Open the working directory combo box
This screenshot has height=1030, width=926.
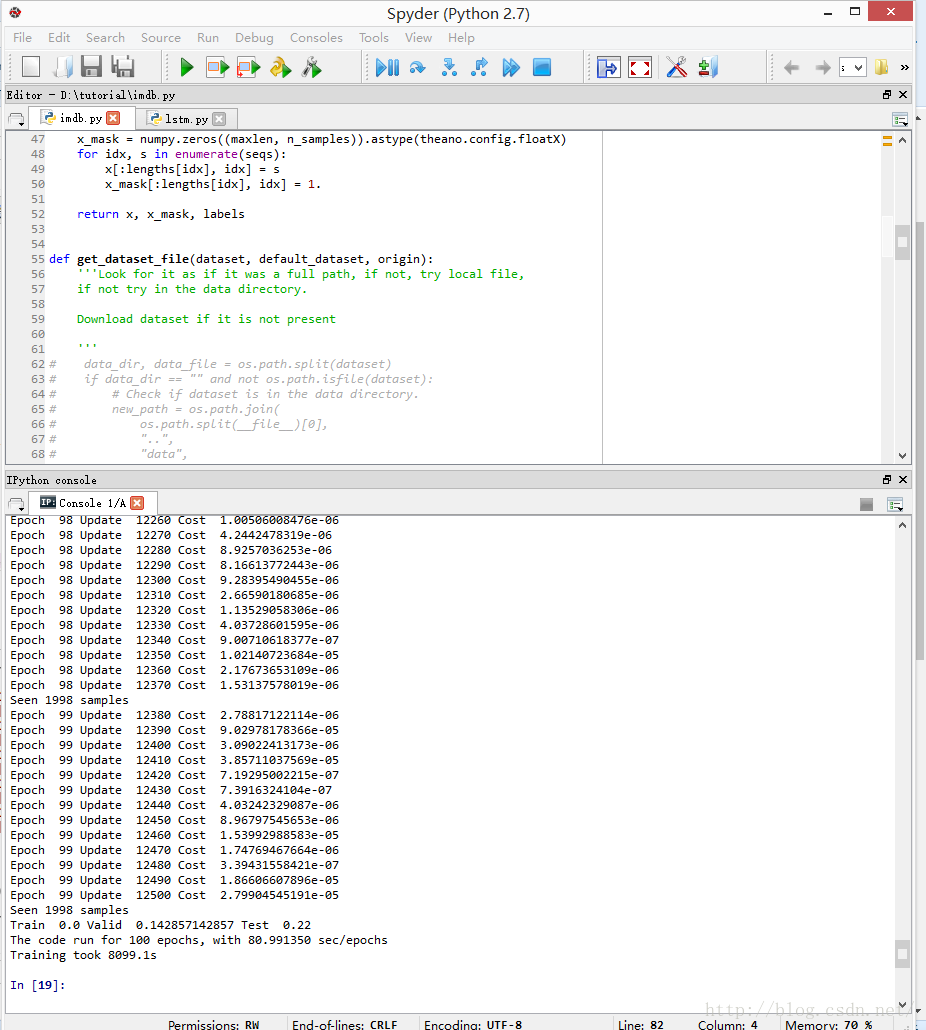tap(852, 67)
